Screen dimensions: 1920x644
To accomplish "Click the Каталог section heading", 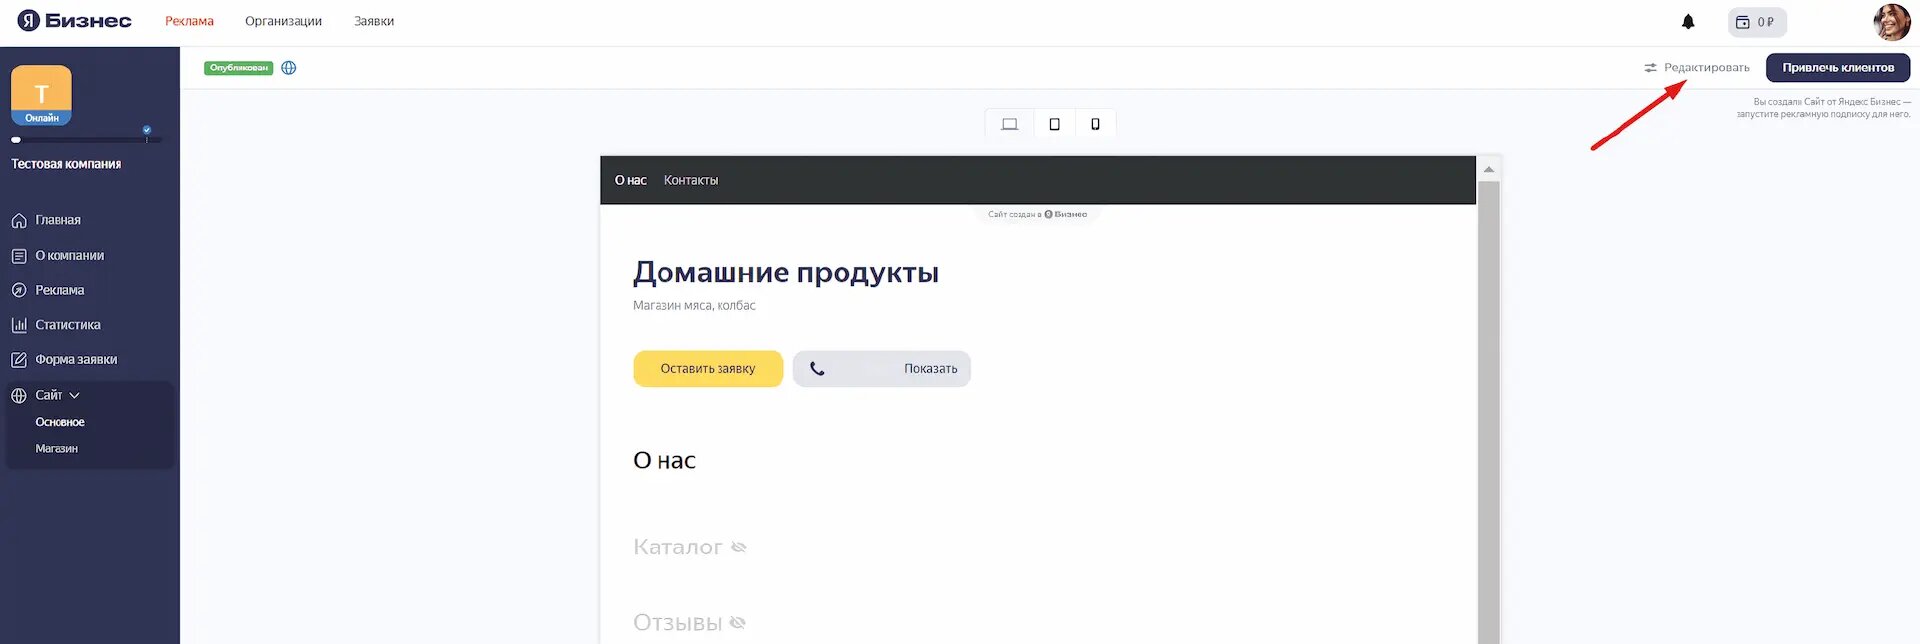I will click(x=677, y=547).
